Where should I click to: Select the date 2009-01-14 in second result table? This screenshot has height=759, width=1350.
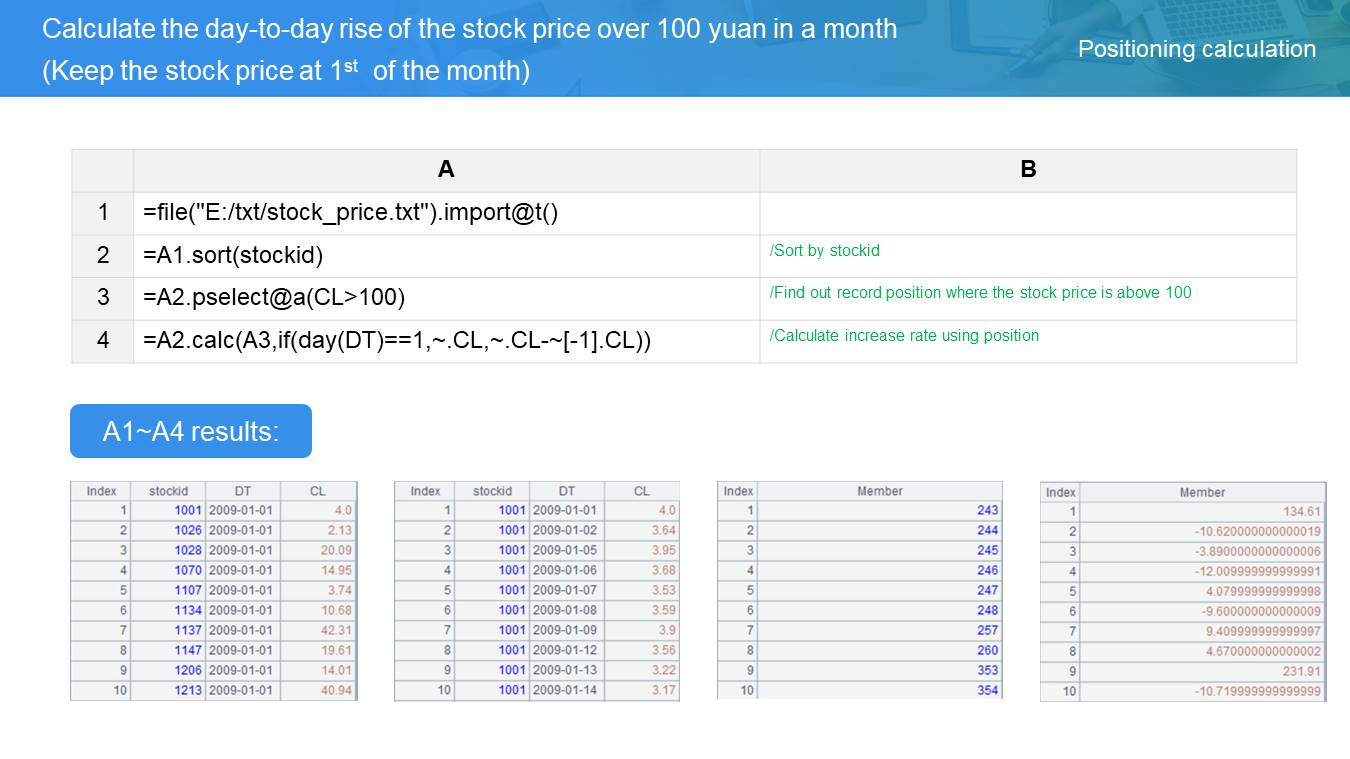point(566,690)
